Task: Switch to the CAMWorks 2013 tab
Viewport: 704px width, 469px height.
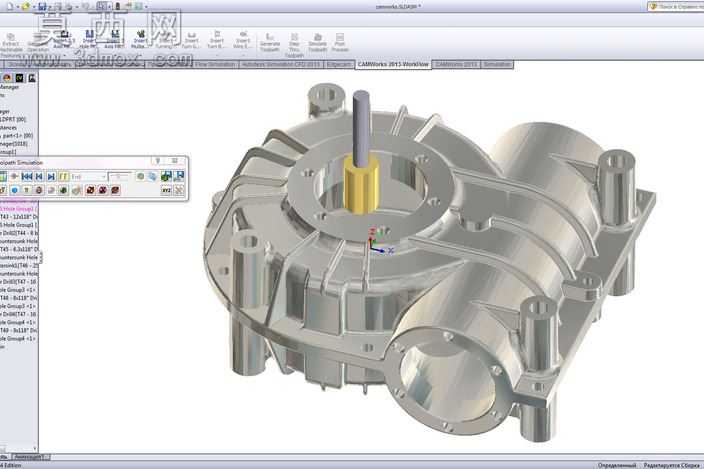Action: (456, 65)
